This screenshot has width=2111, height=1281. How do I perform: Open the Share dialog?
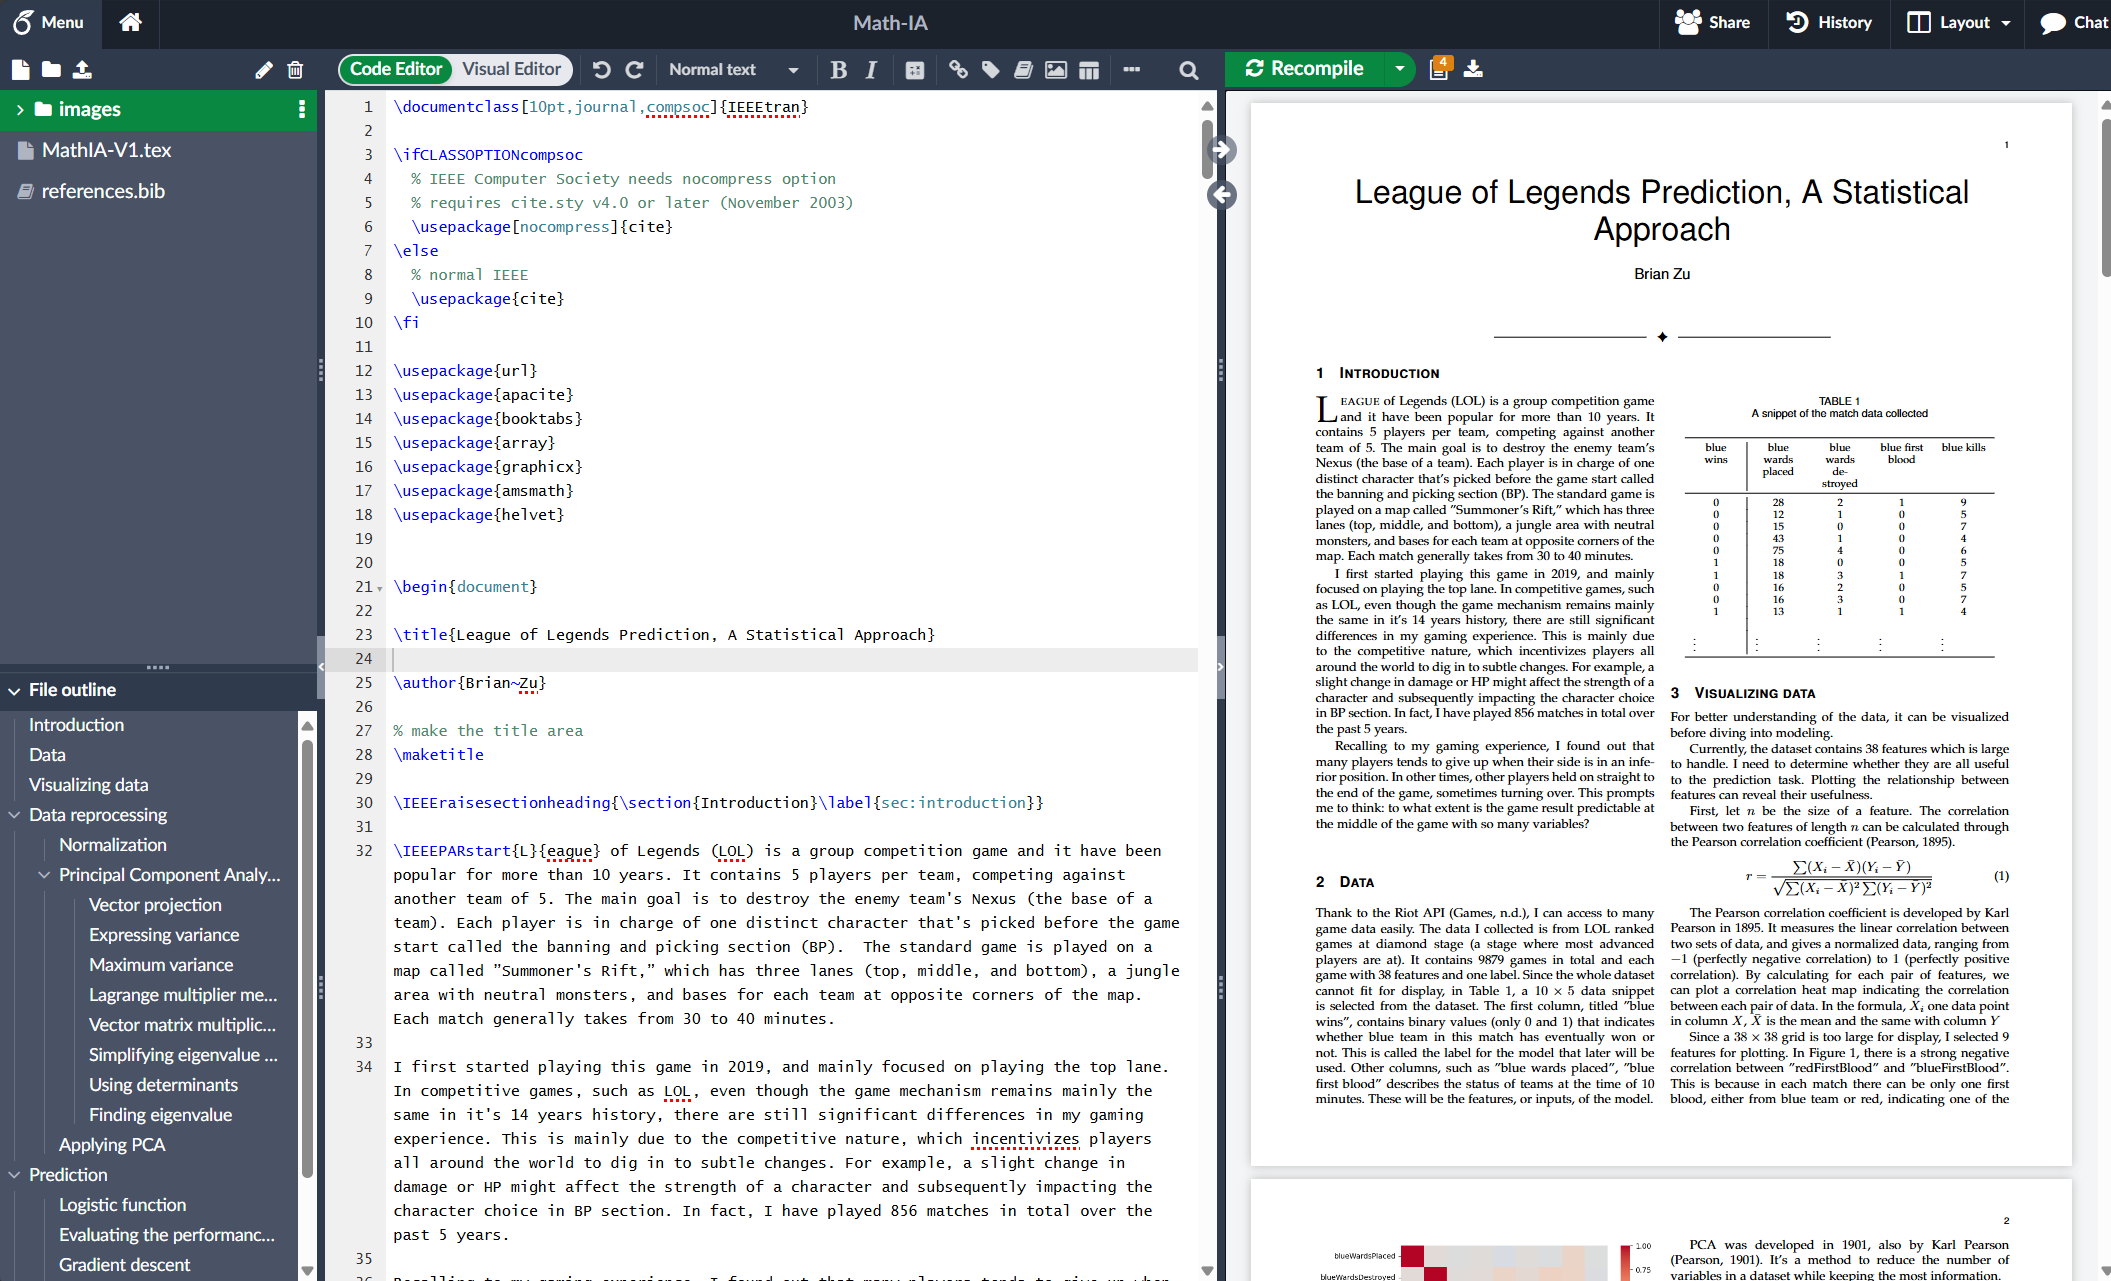[x=1712, y=22]
